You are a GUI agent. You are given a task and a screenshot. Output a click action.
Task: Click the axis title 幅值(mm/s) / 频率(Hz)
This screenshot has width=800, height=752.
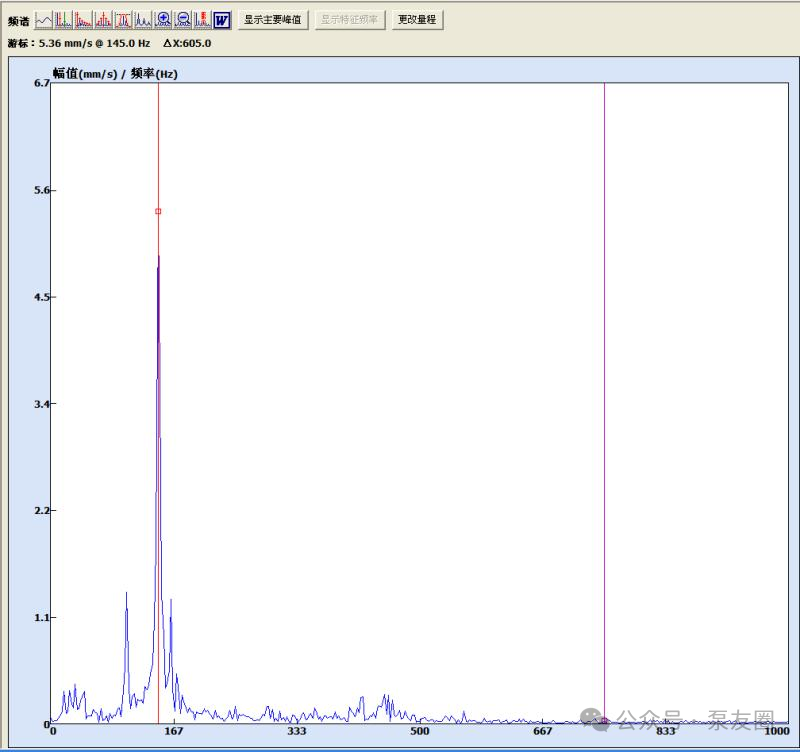click(115, 73)
